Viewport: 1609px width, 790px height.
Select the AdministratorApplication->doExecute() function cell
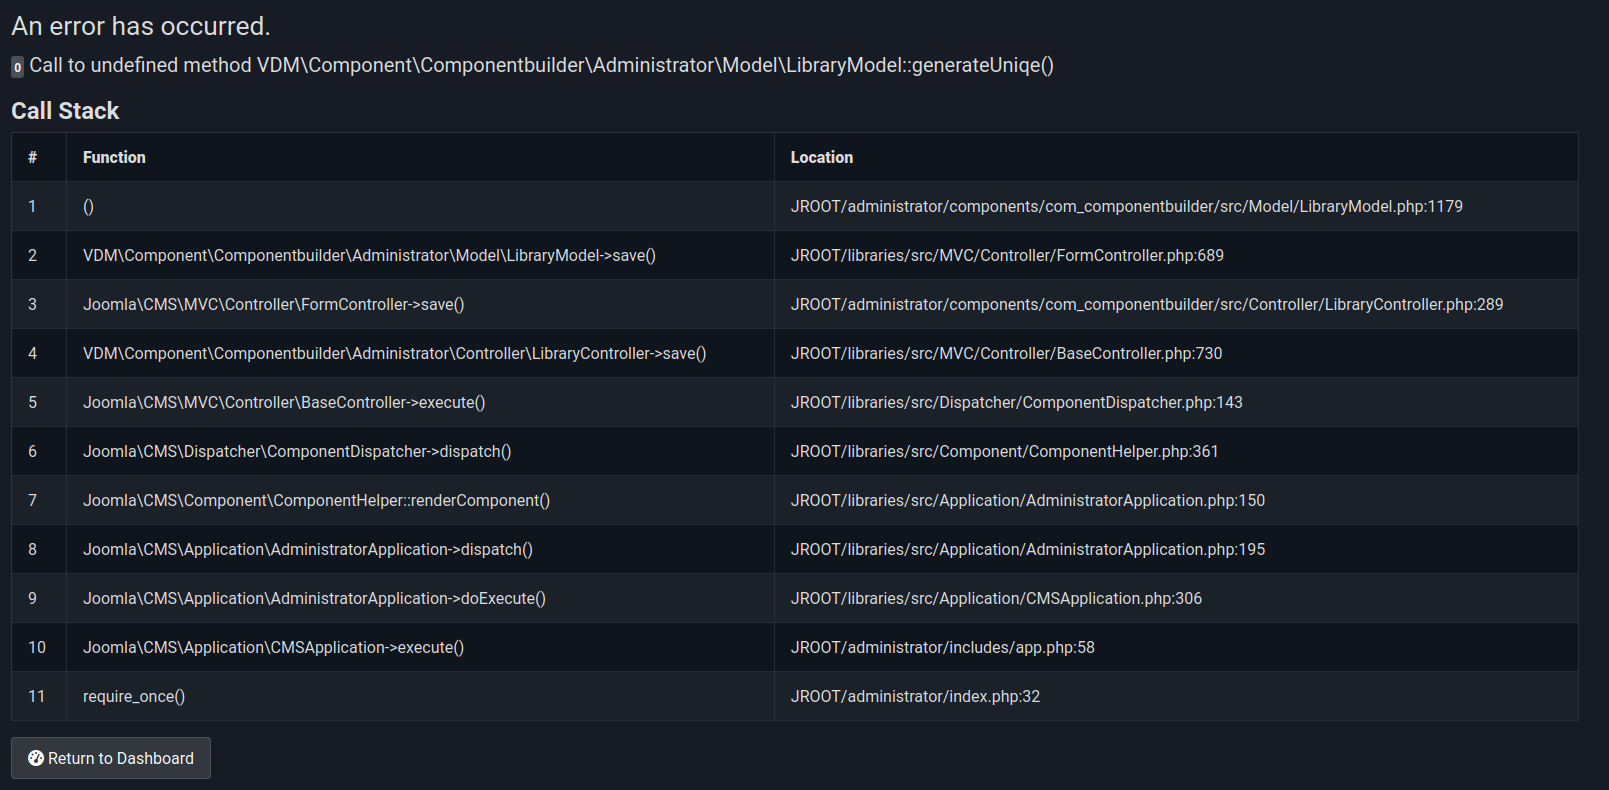pos(420,598)
